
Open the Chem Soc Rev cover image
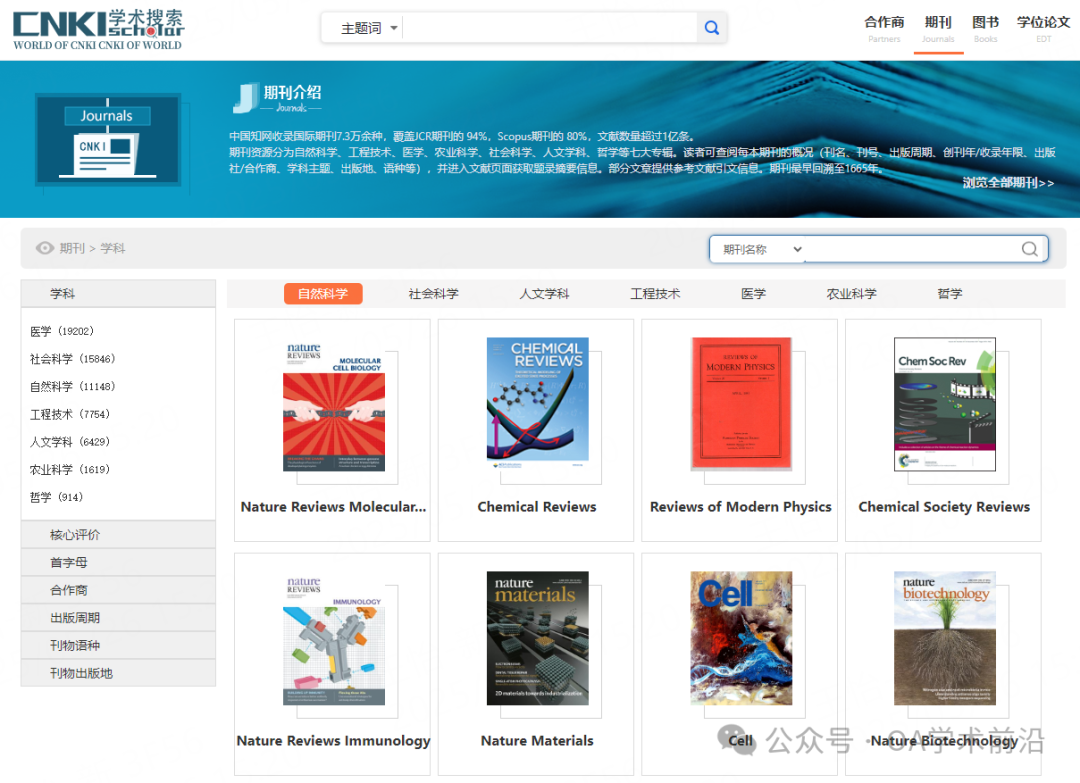[x=945, y=404]
